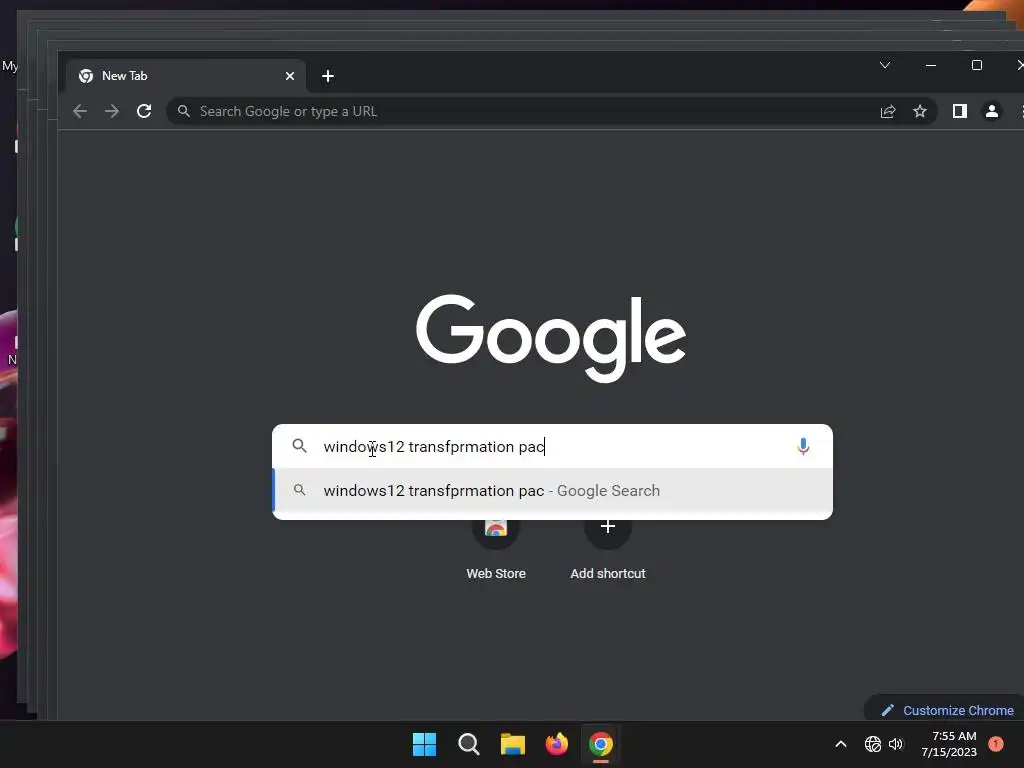1024x768 pixels.
Task: Share this page via share icon
Action: point(888,112)
